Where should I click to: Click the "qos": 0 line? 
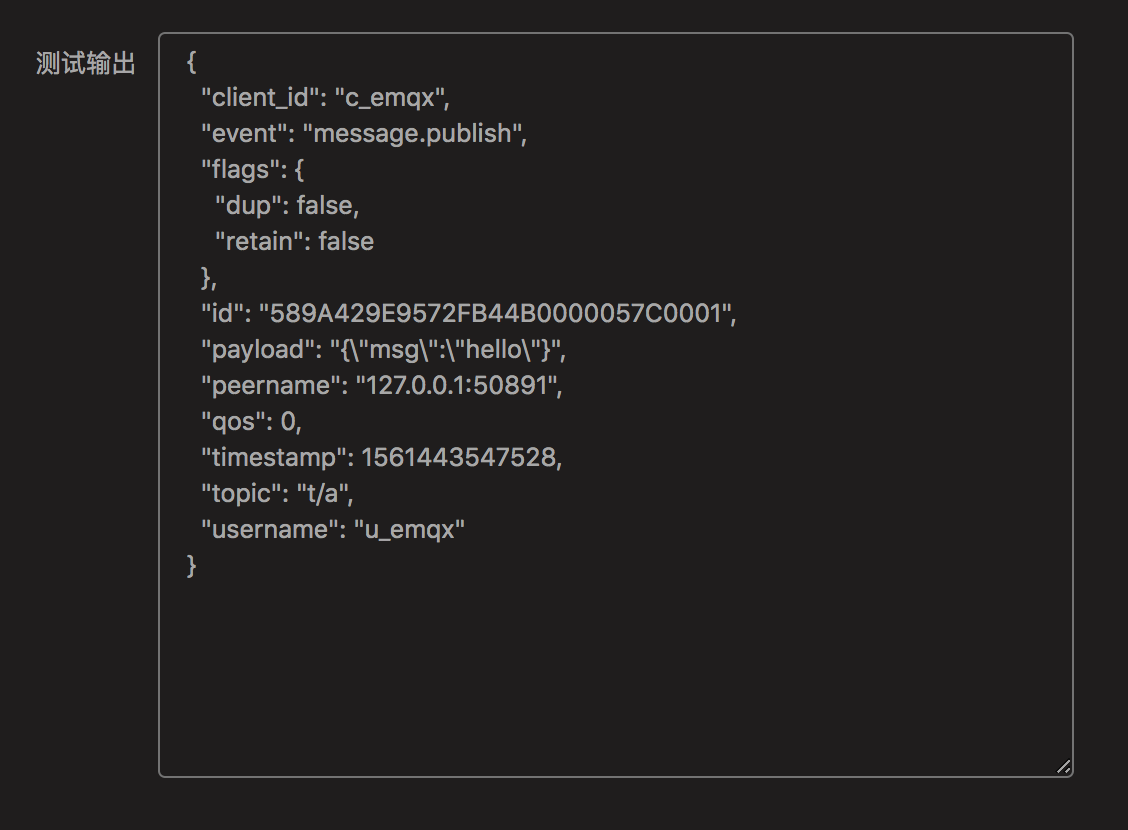(x=251, y=422)
